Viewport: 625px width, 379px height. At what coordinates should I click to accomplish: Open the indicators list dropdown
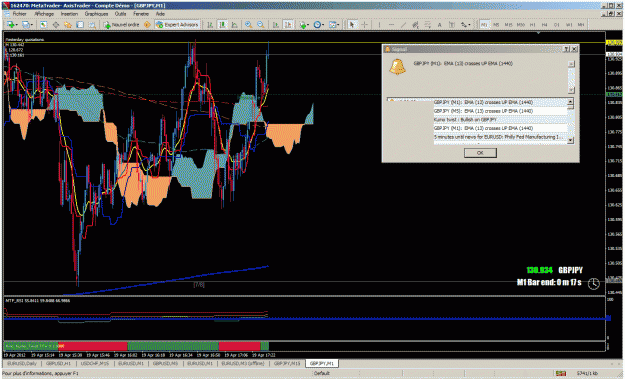[304, 25]
